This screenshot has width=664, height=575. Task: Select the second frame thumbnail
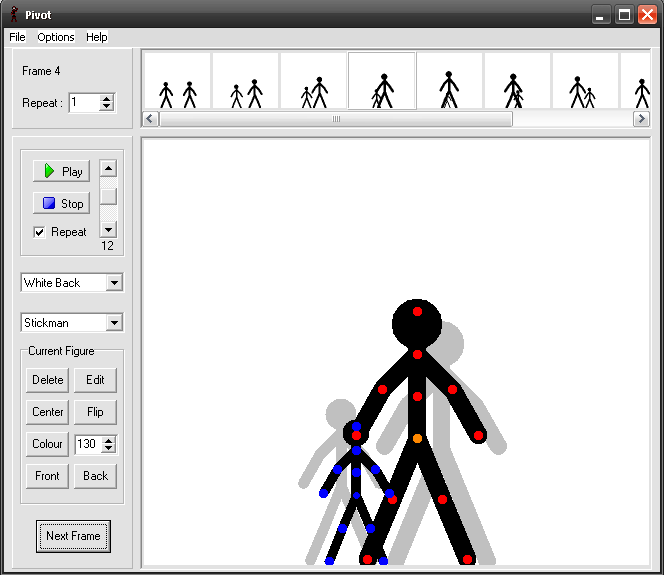pyautogui.click(x=246, y=80)
